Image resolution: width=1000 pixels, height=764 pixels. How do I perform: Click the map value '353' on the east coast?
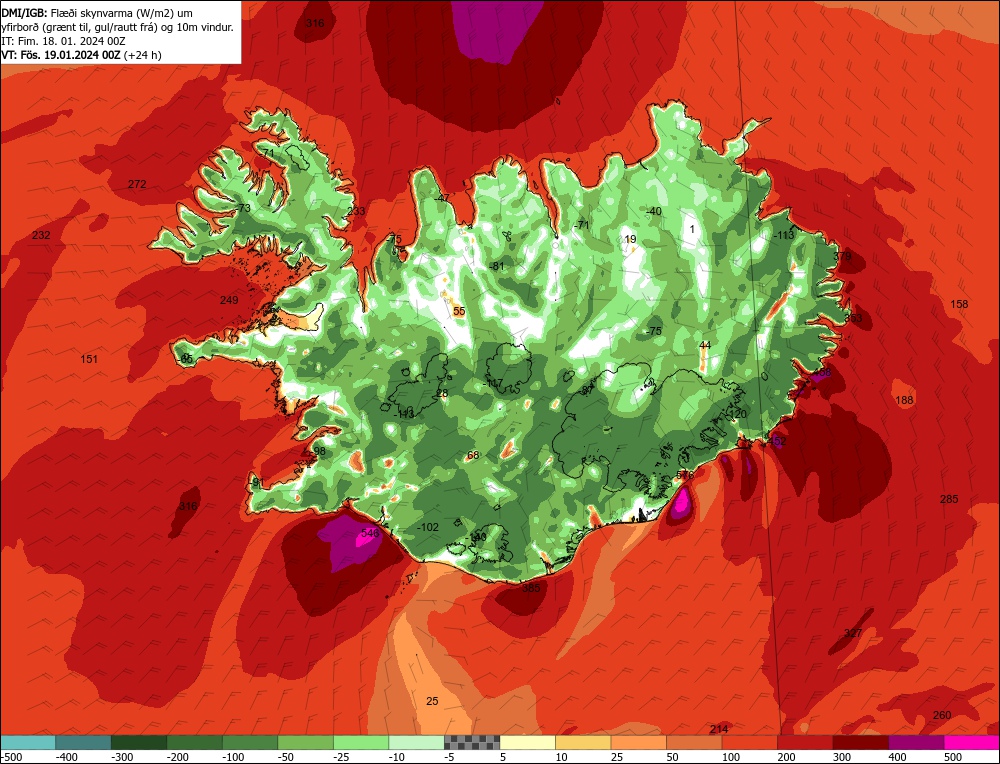click(853, 318)
